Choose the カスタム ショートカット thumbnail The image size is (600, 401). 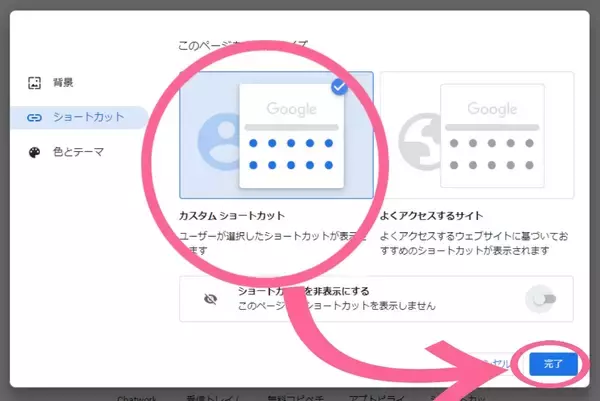[276, 135]
